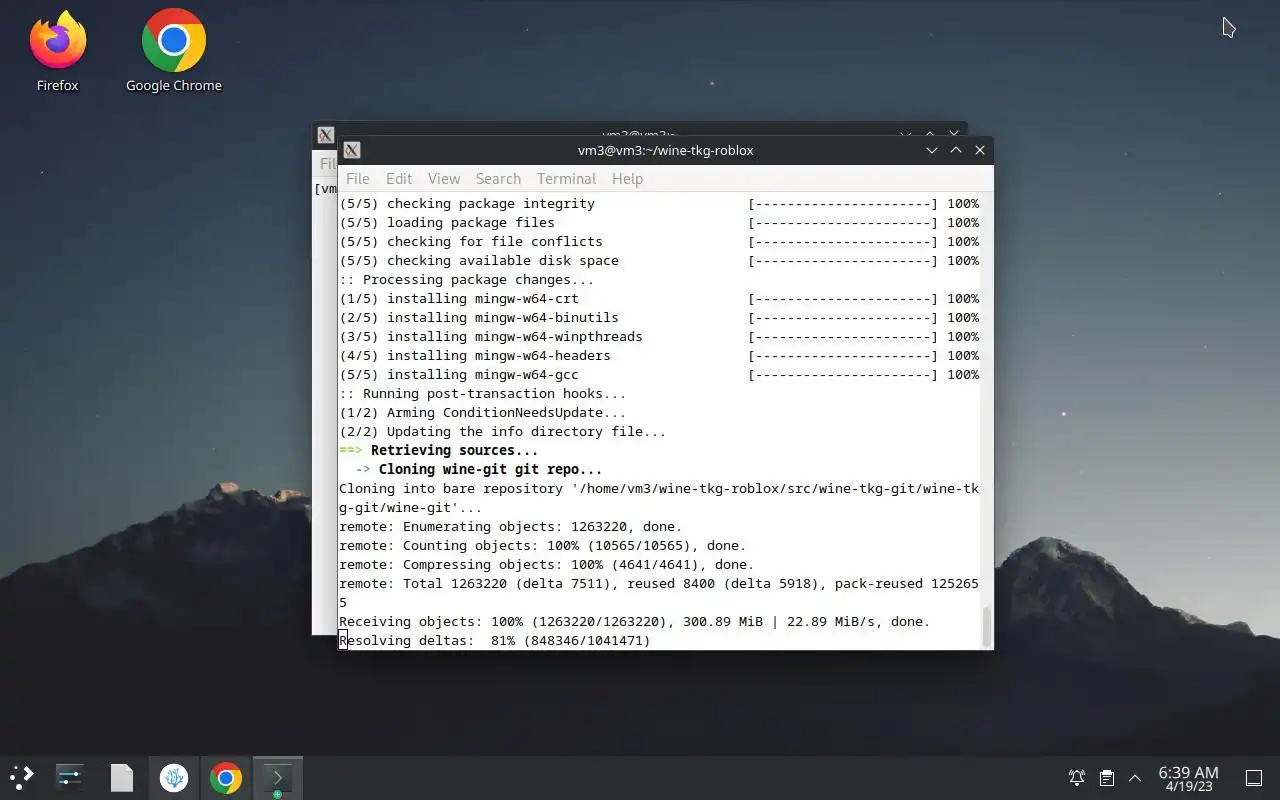This screenshot has height=800, width=1280.
Task: Click 'checking available disk space' text
Action: [502, 260]
